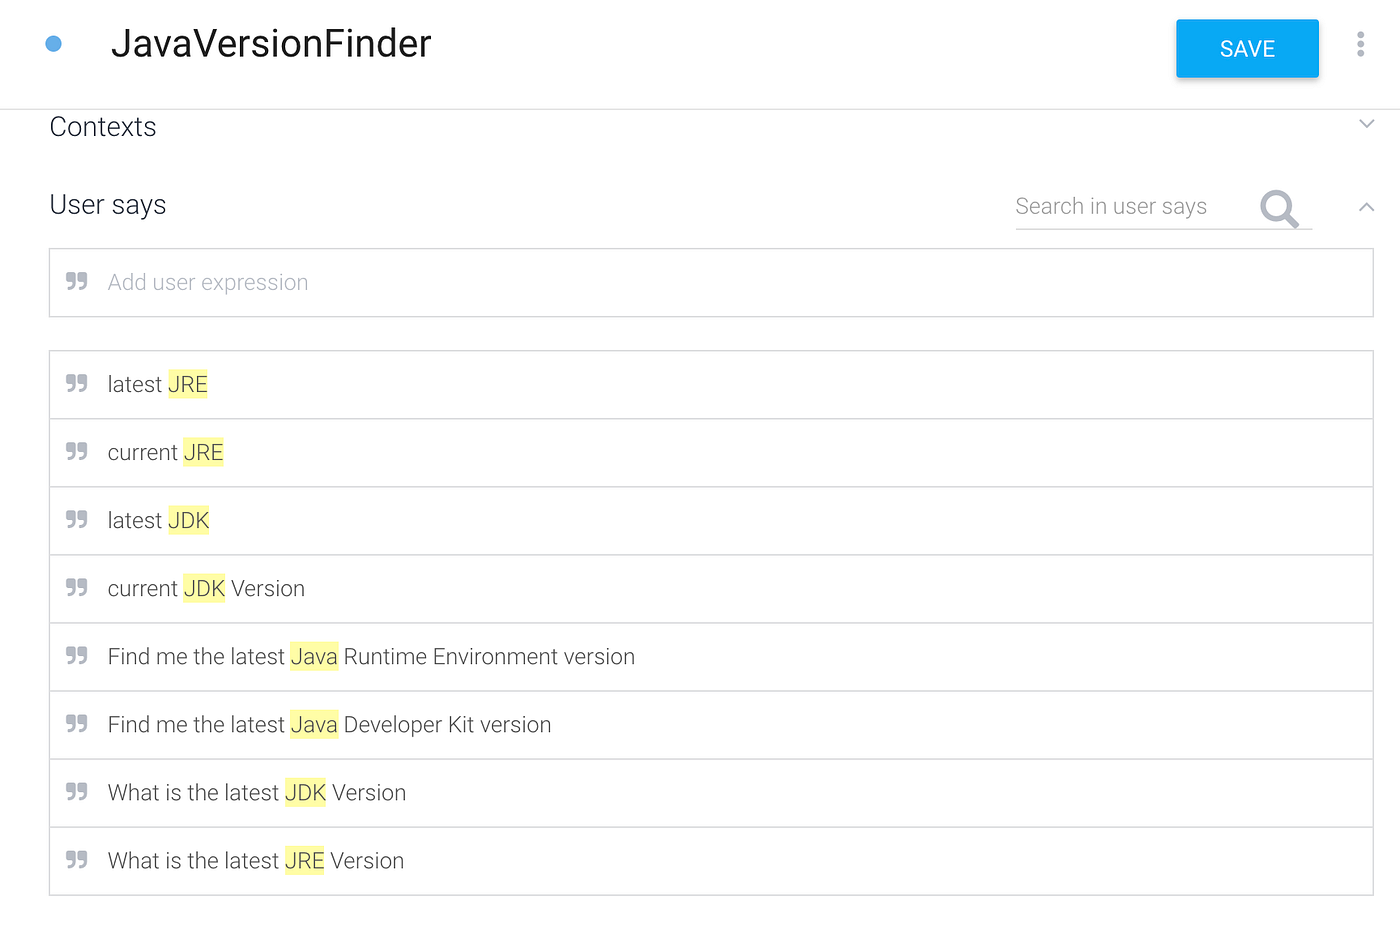Click the blue intent status dot
Image resolution: width=1400 pixels, height=938 pixels.
coord(53,44)
